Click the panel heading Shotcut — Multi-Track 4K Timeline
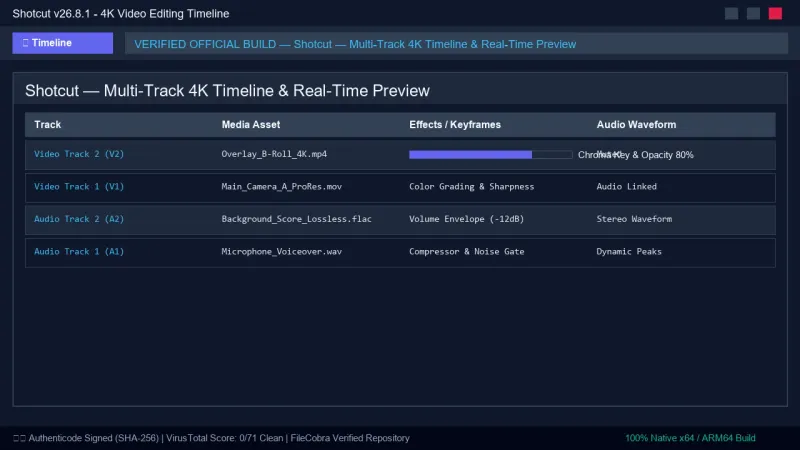The image size is (800, 450). point(228,91)
